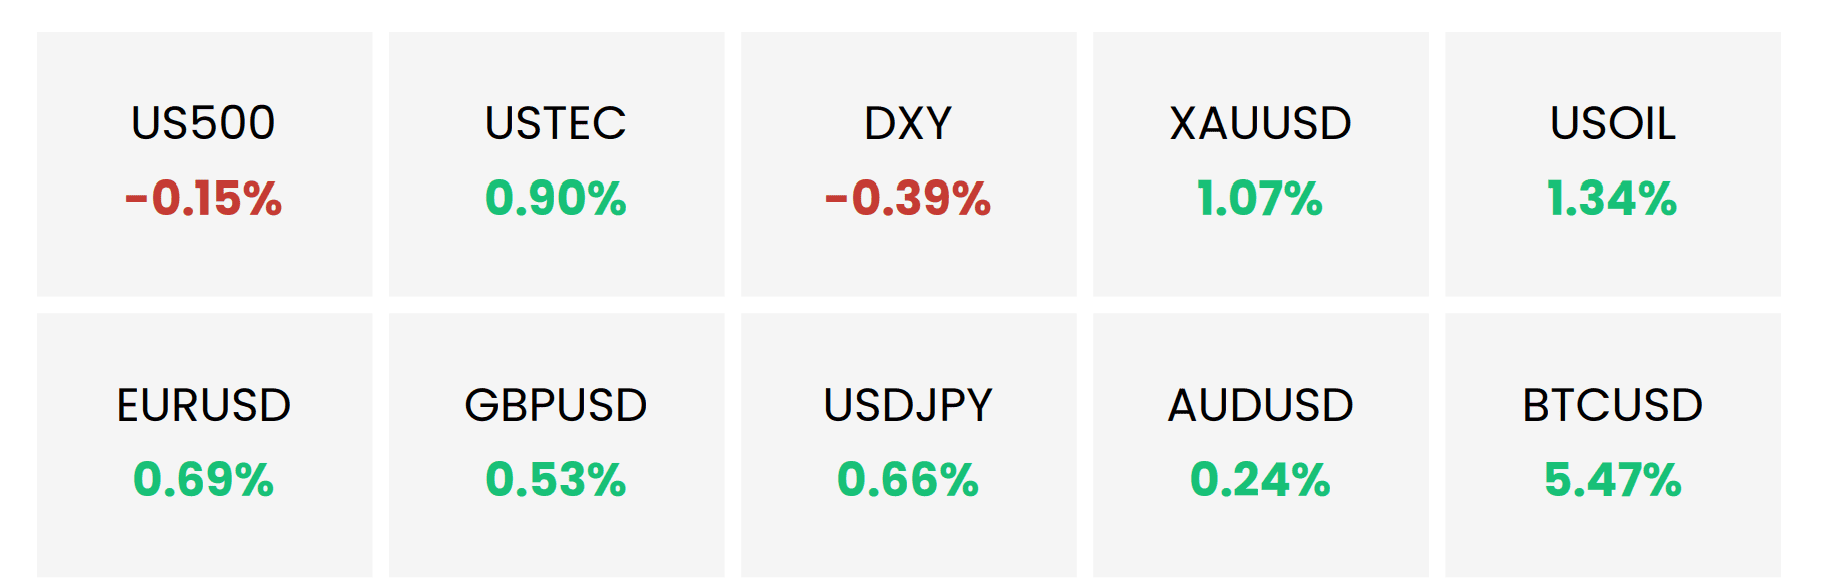This screenshot has width=1823, height=582.
Task: Open the US500 market tile
Action: pos(204,164)
